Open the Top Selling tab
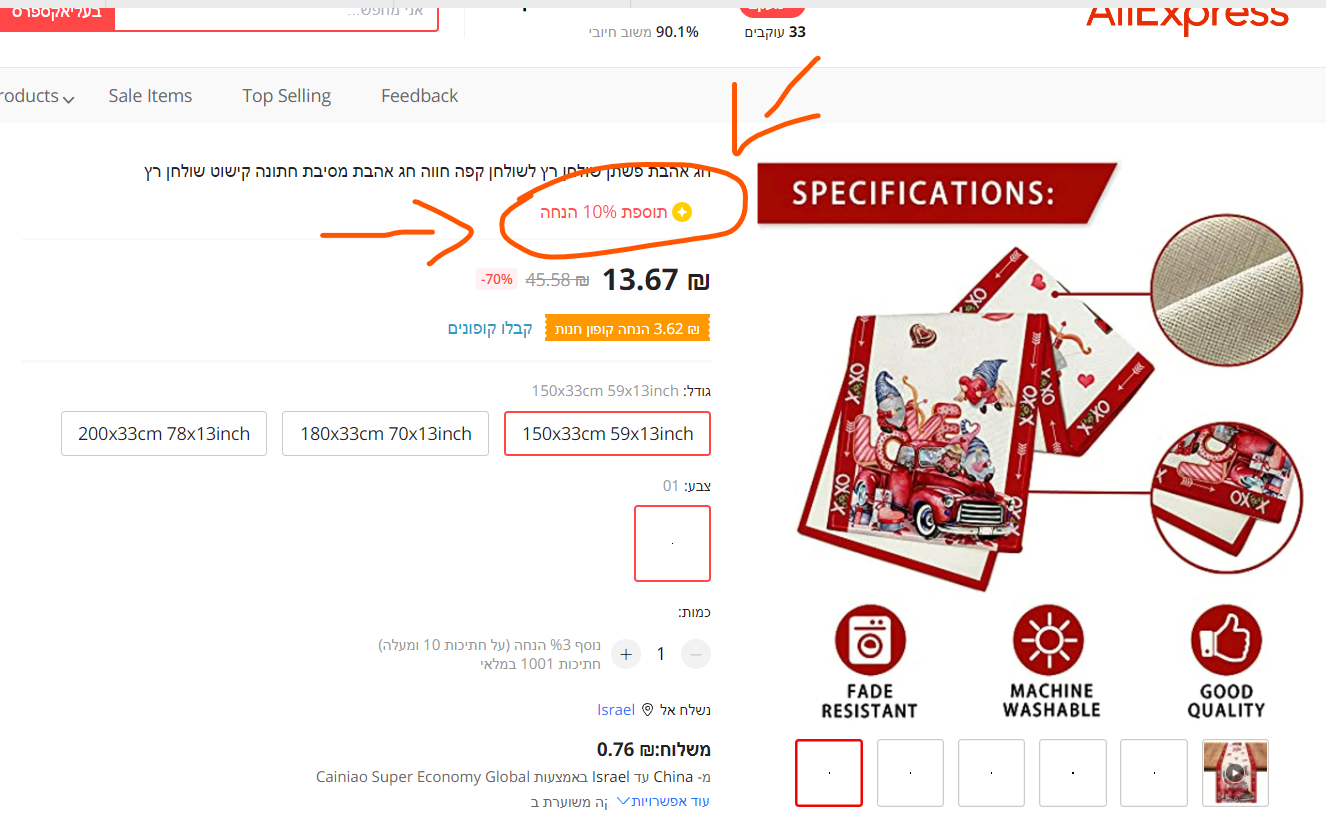The width and height of the screenshot is (1326, 826). tap(286, 96)
